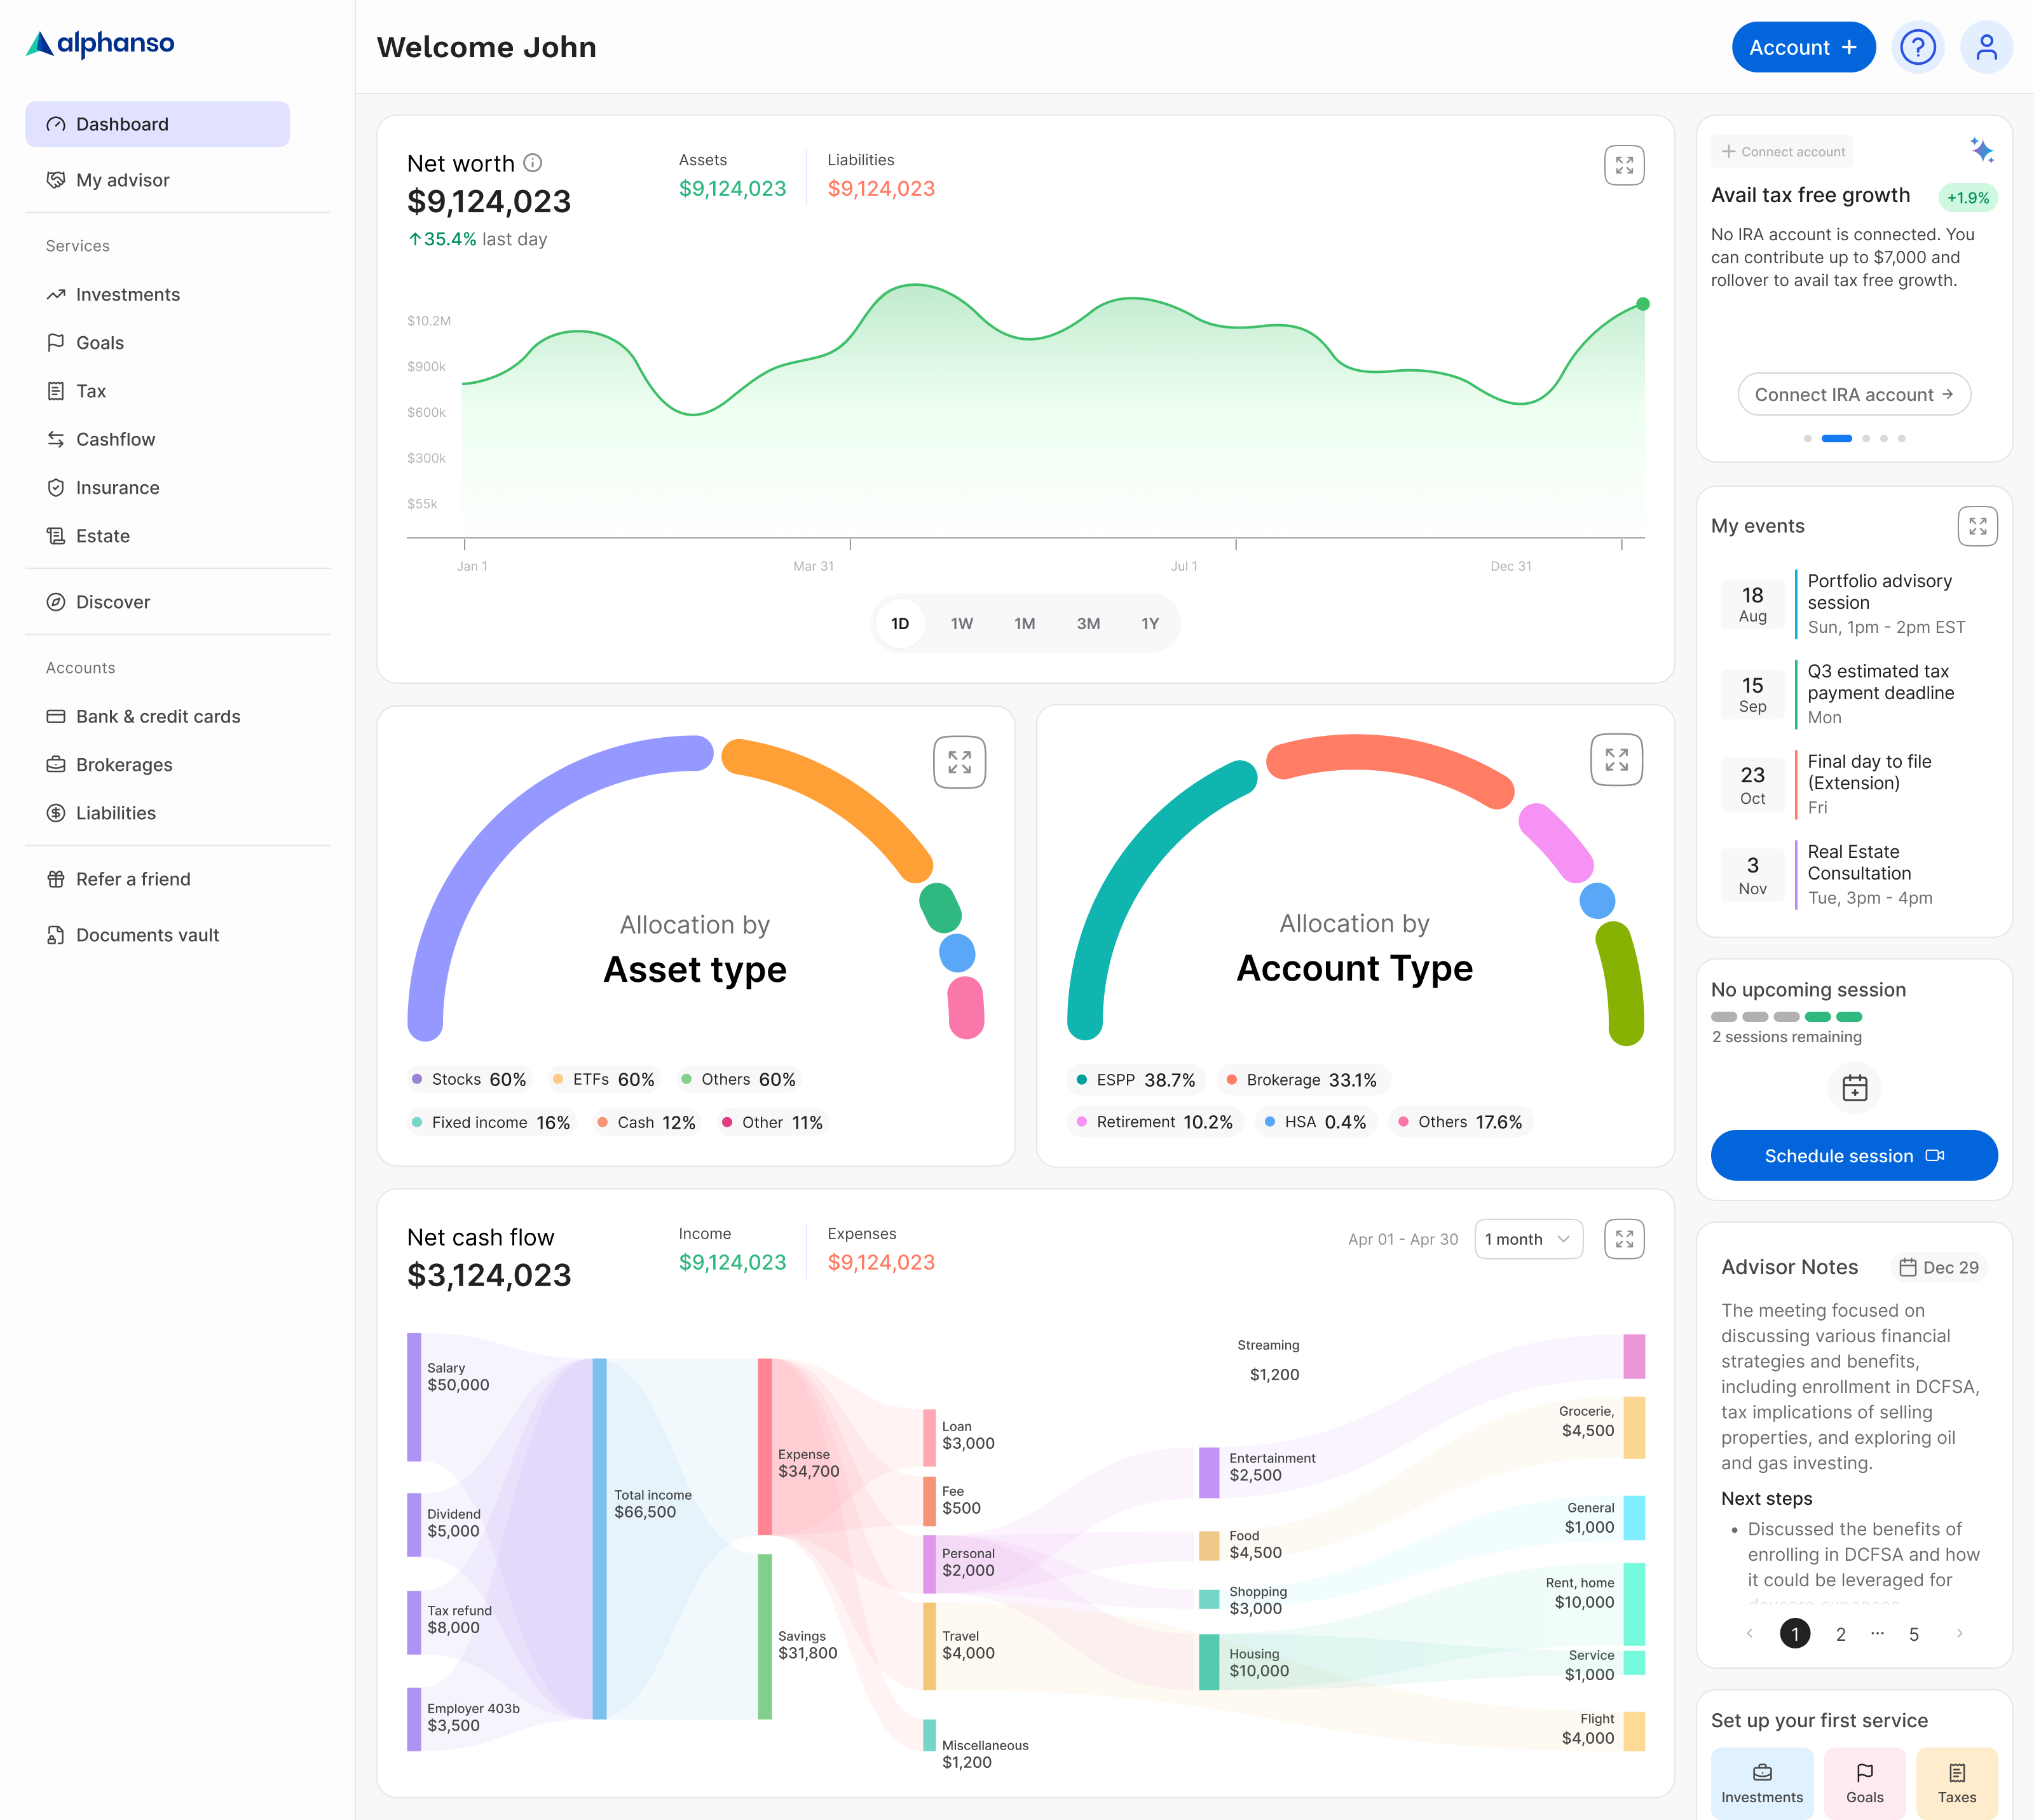
Task: Click the end dot on the net worth chart
Action: click(1642, 304)
